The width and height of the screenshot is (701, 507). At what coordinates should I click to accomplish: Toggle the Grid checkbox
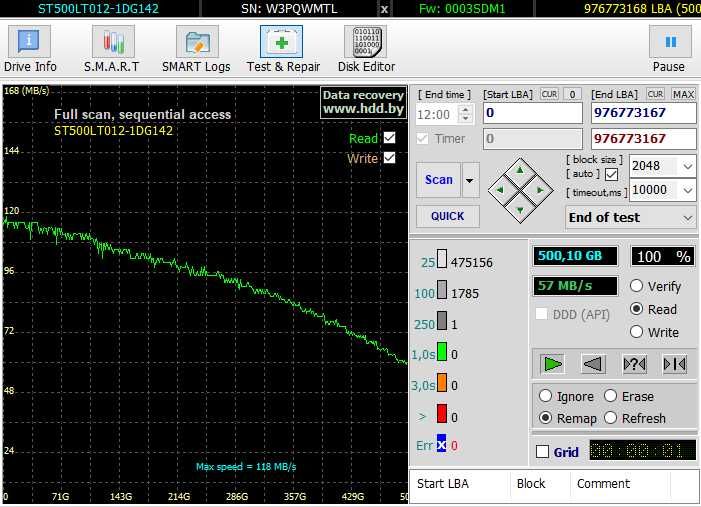click(542, 452)
